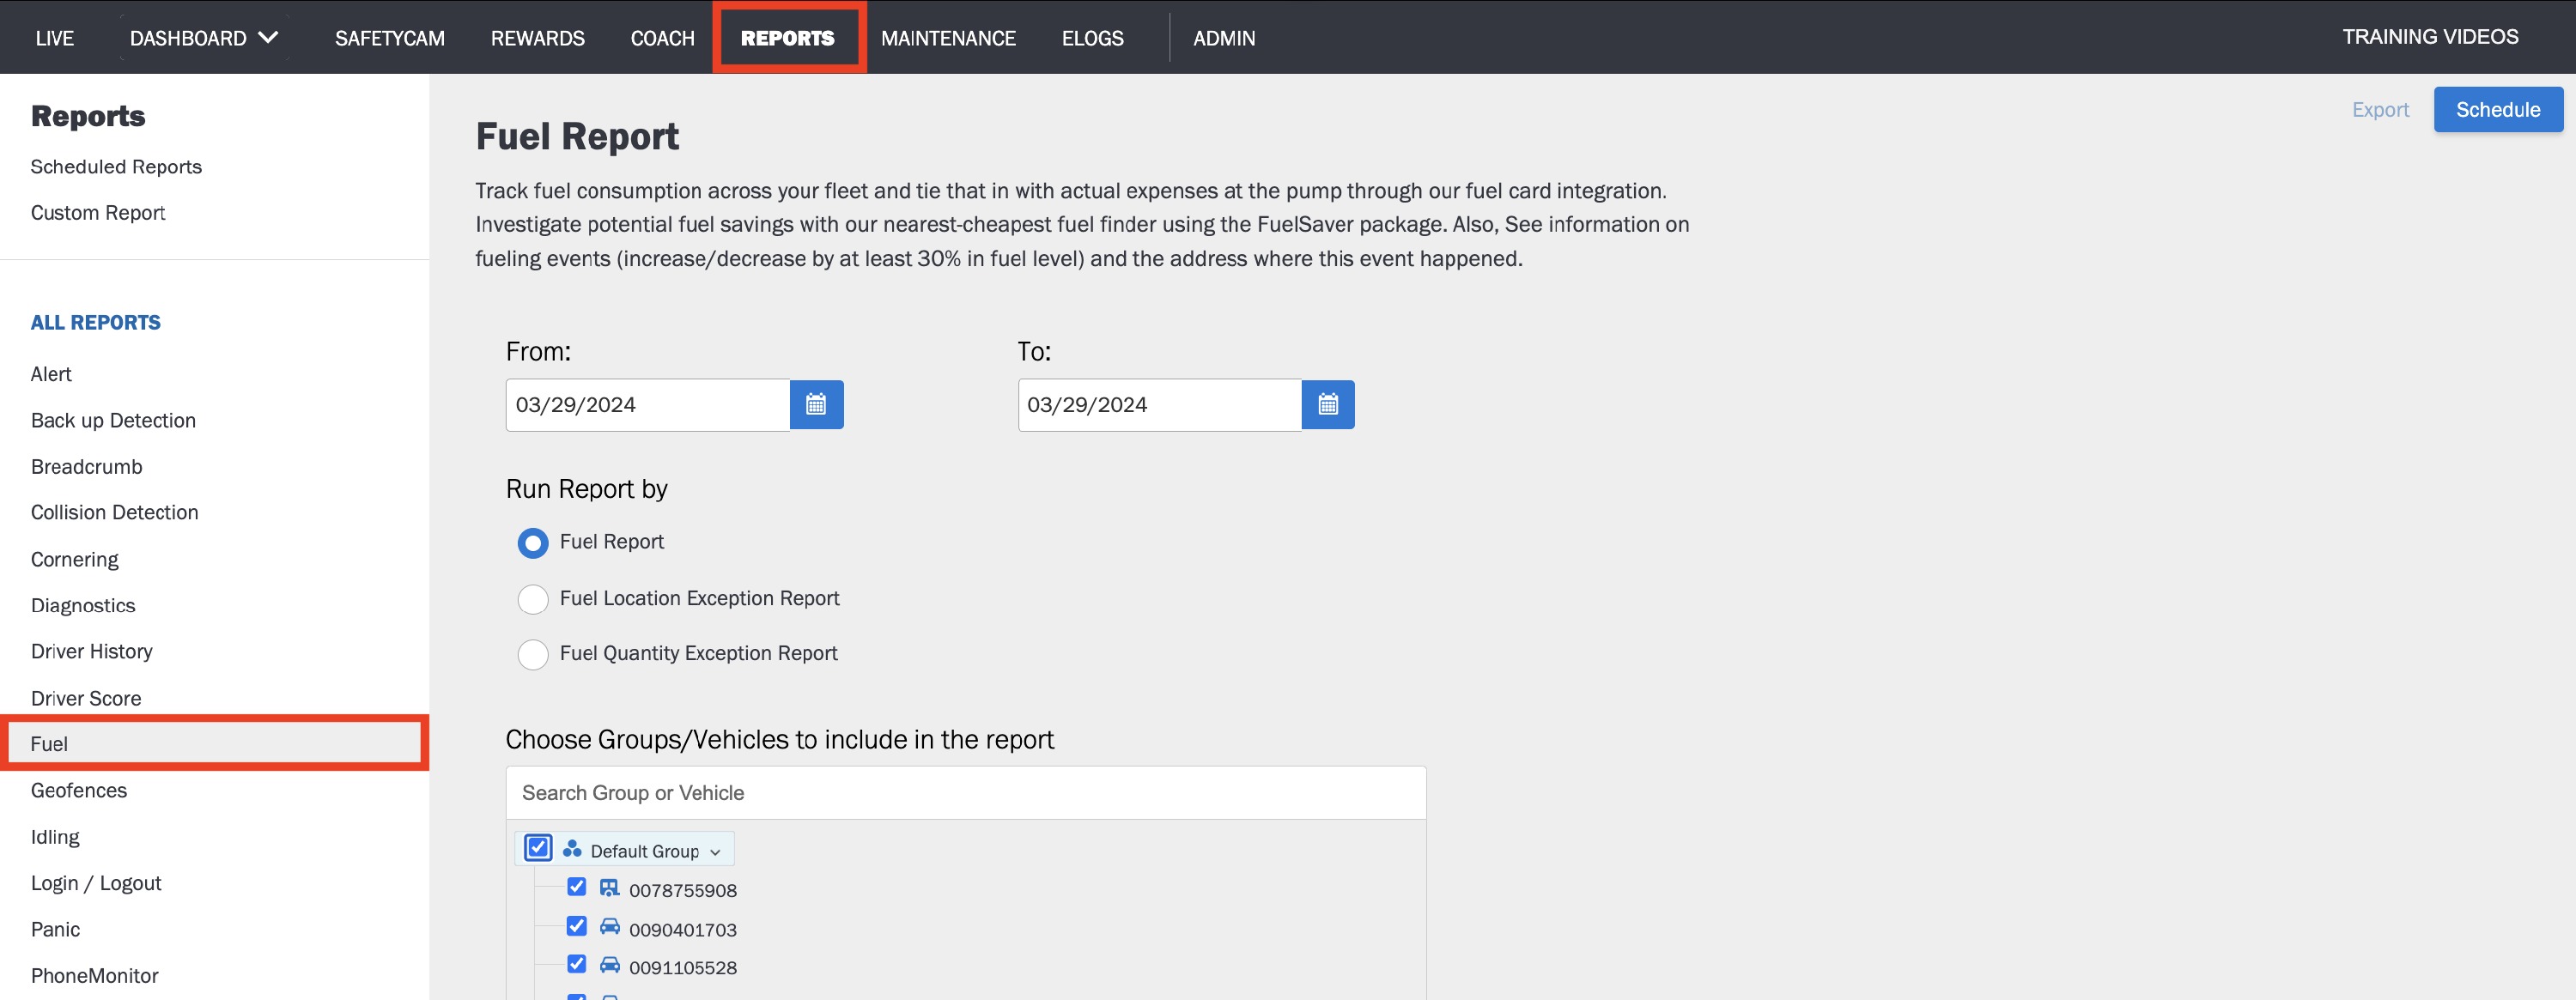Screen dimensions: 2576x1000
Task: Uncheck vehicle 0091105528 checkbox
Action: tap(577, 964)
